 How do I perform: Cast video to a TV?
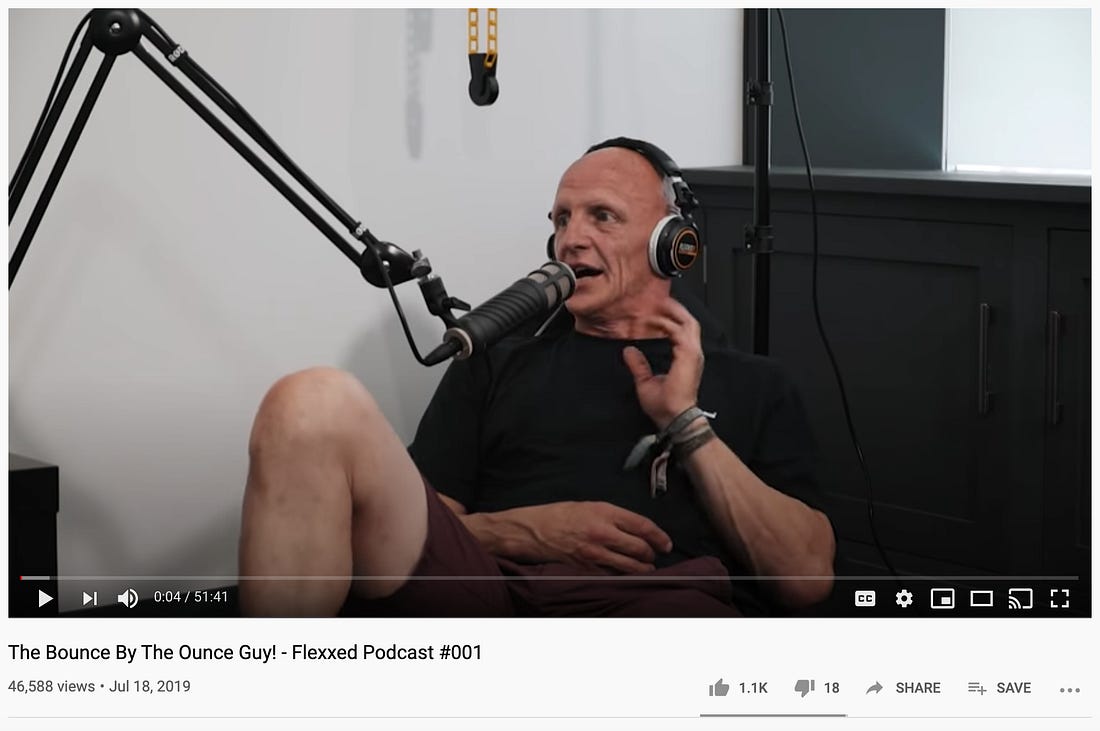pos(1020,598)
